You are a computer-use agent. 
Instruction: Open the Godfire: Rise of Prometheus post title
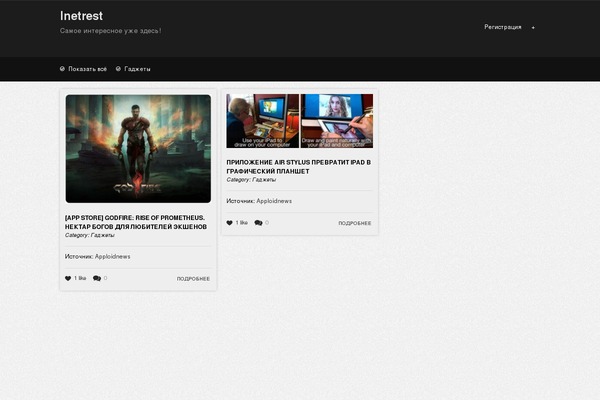click(136, 222)
